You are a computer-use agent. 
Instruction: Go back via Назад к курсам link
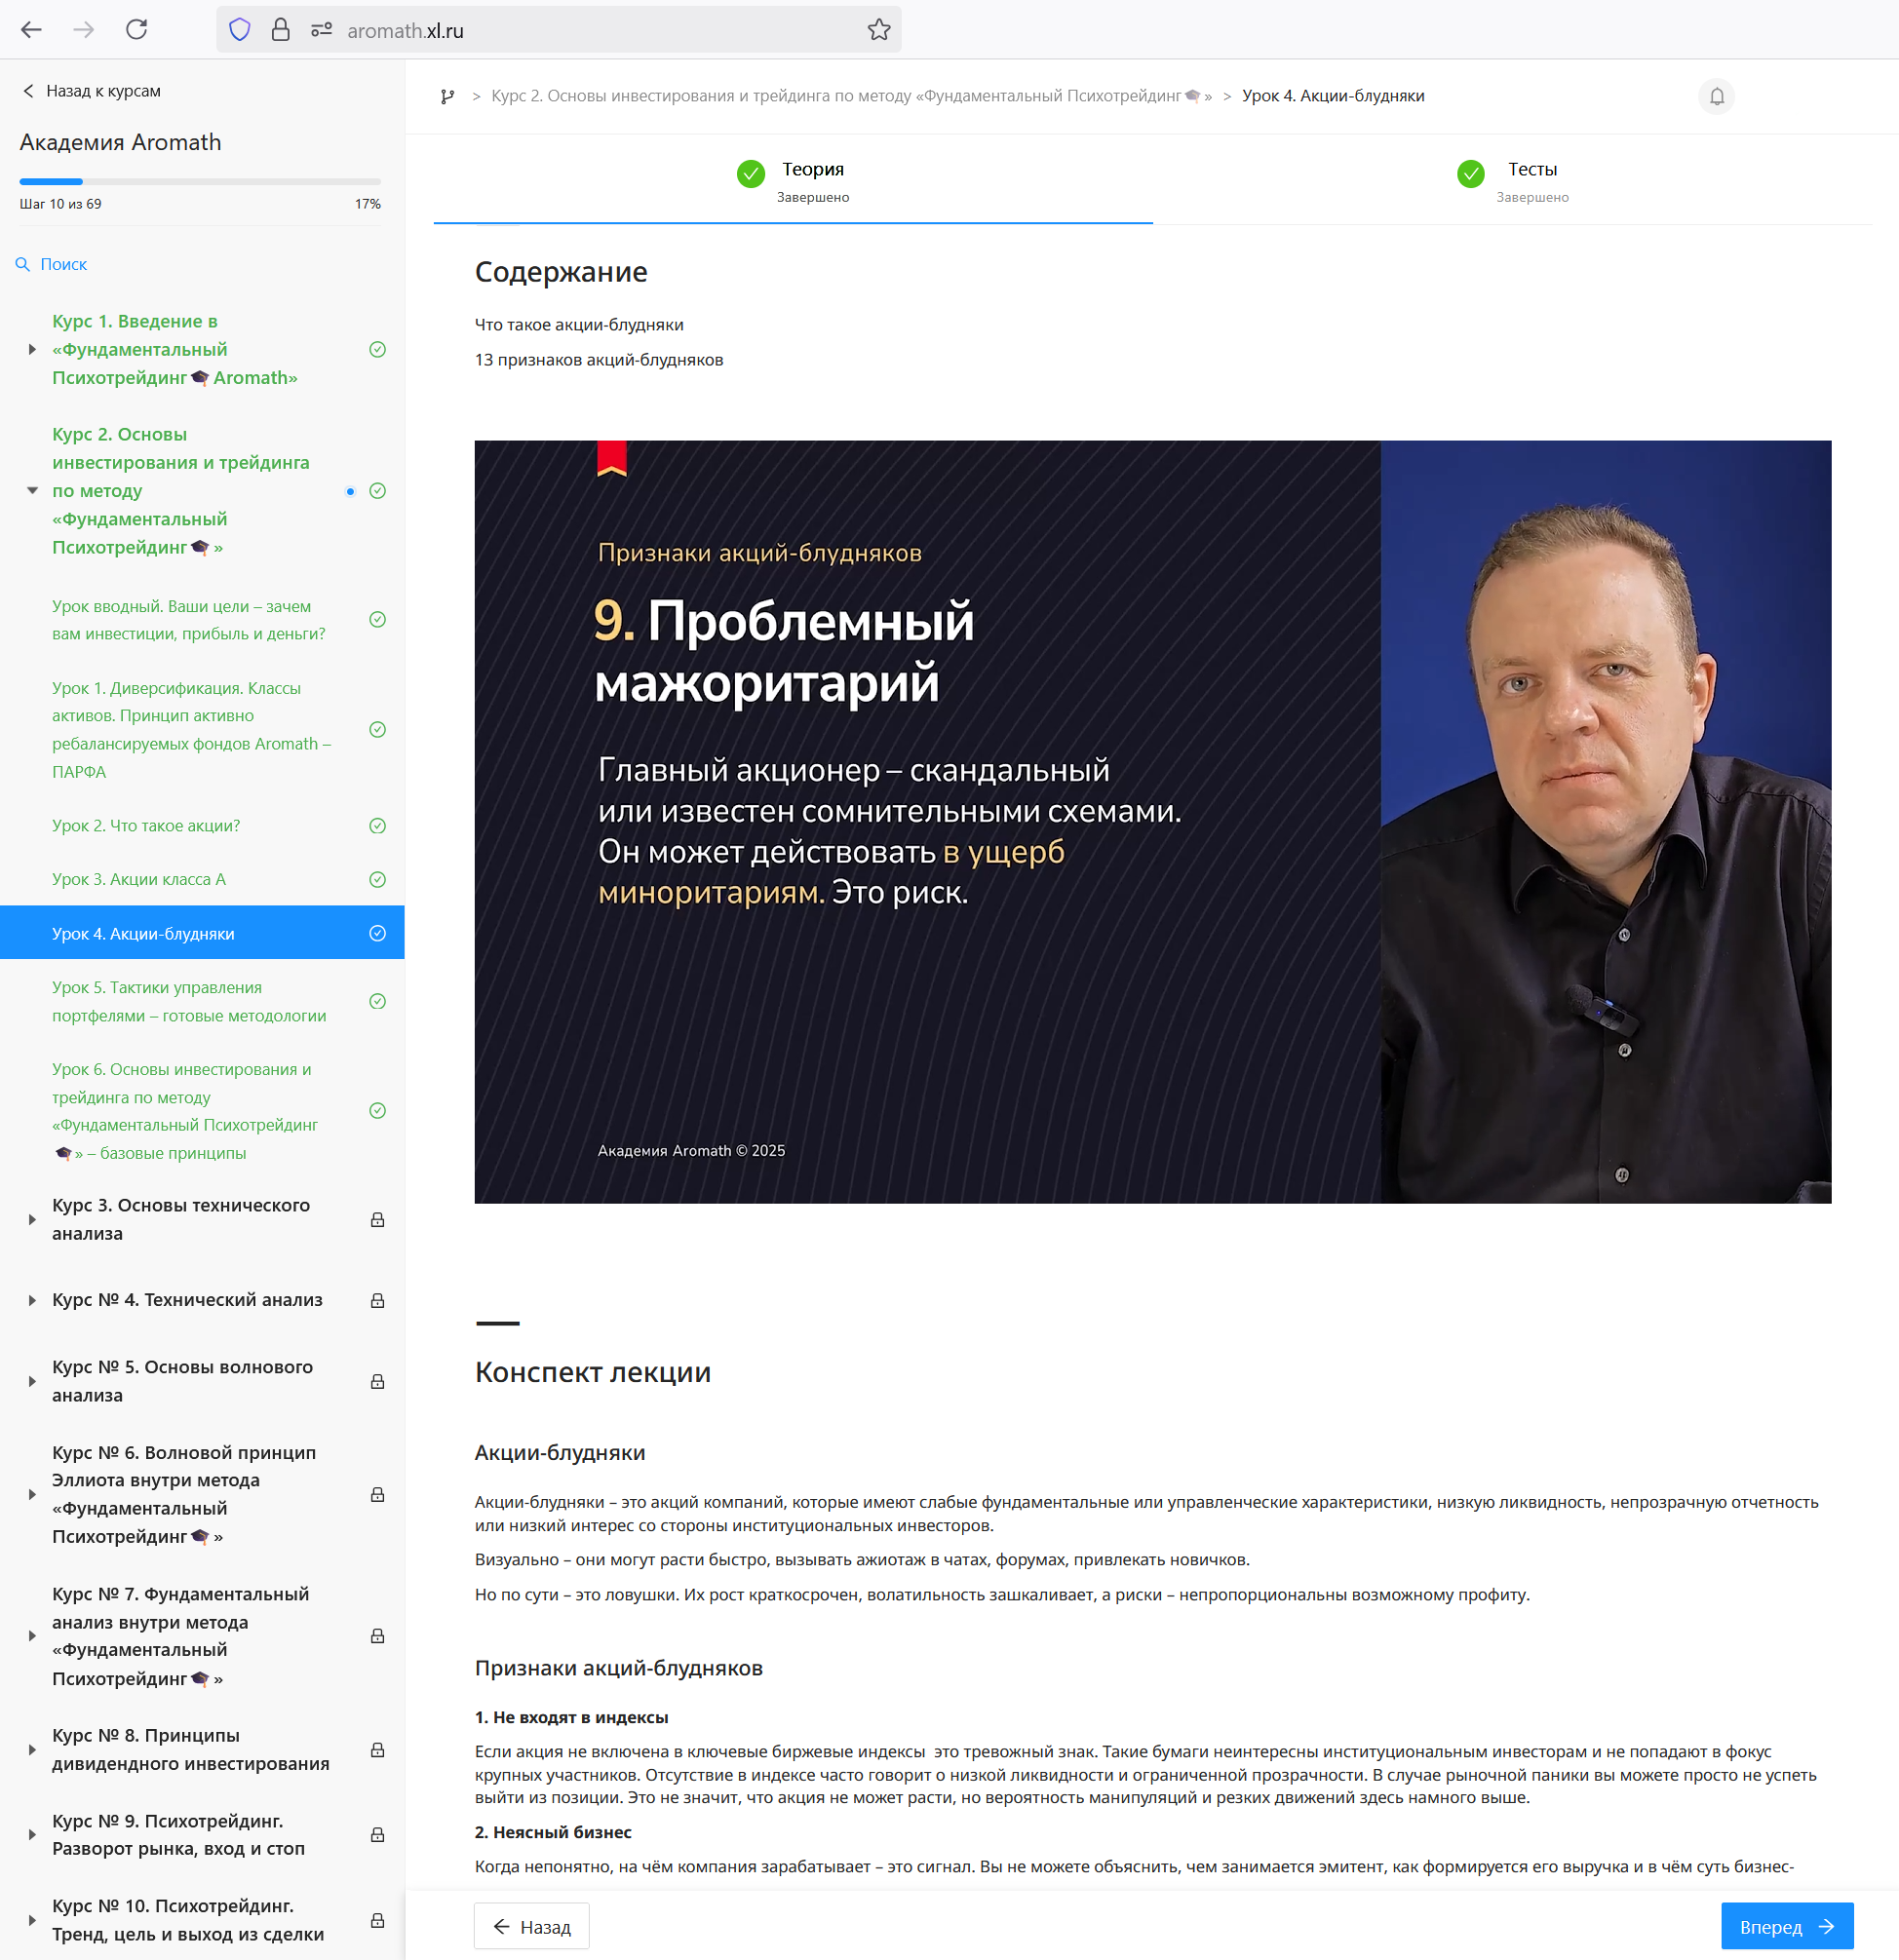pyautogui.click(x=91, y=91)
